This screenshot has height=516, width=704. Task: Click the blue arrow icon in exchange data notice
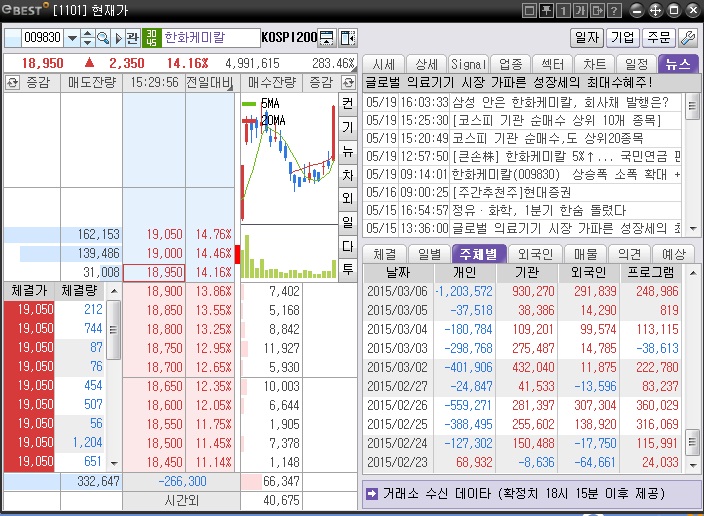click(x=372, y=494)
